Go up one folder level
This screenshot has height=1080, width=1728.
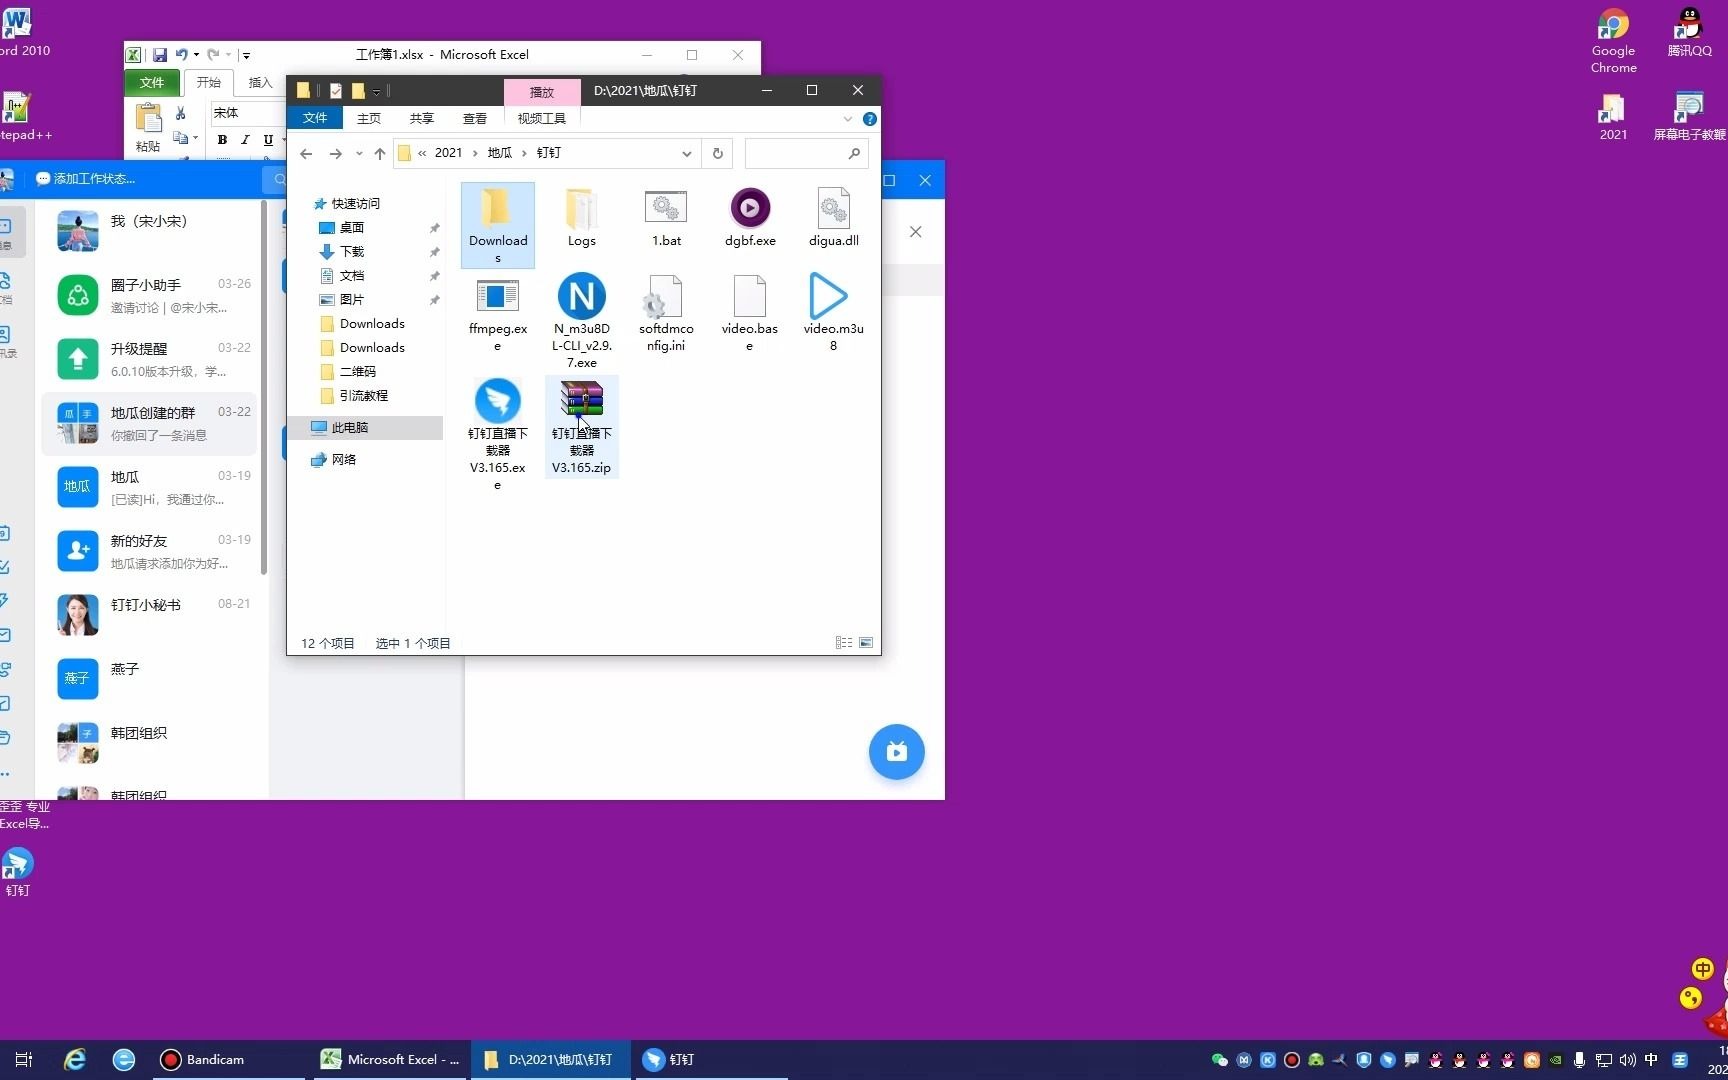tap(380, 153)
